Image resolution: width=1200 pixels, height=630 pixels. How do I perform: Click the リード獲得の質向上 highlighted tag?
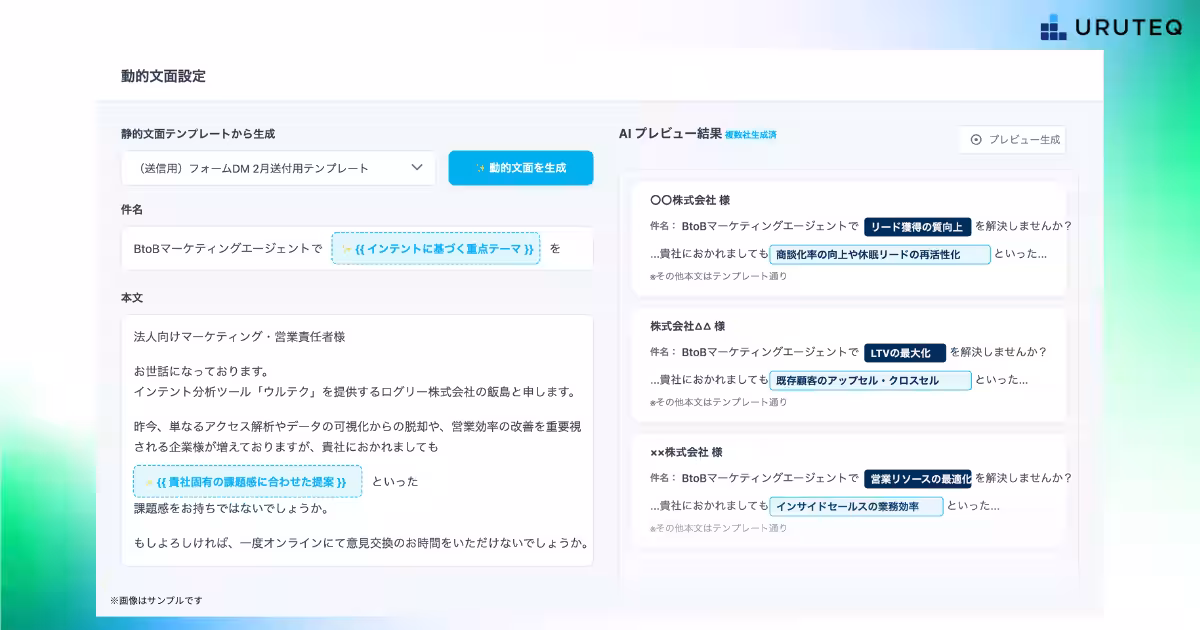pos(917,227)
